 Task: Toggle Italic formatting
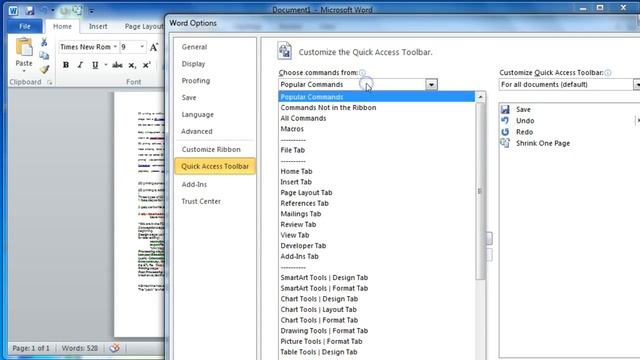80,65
